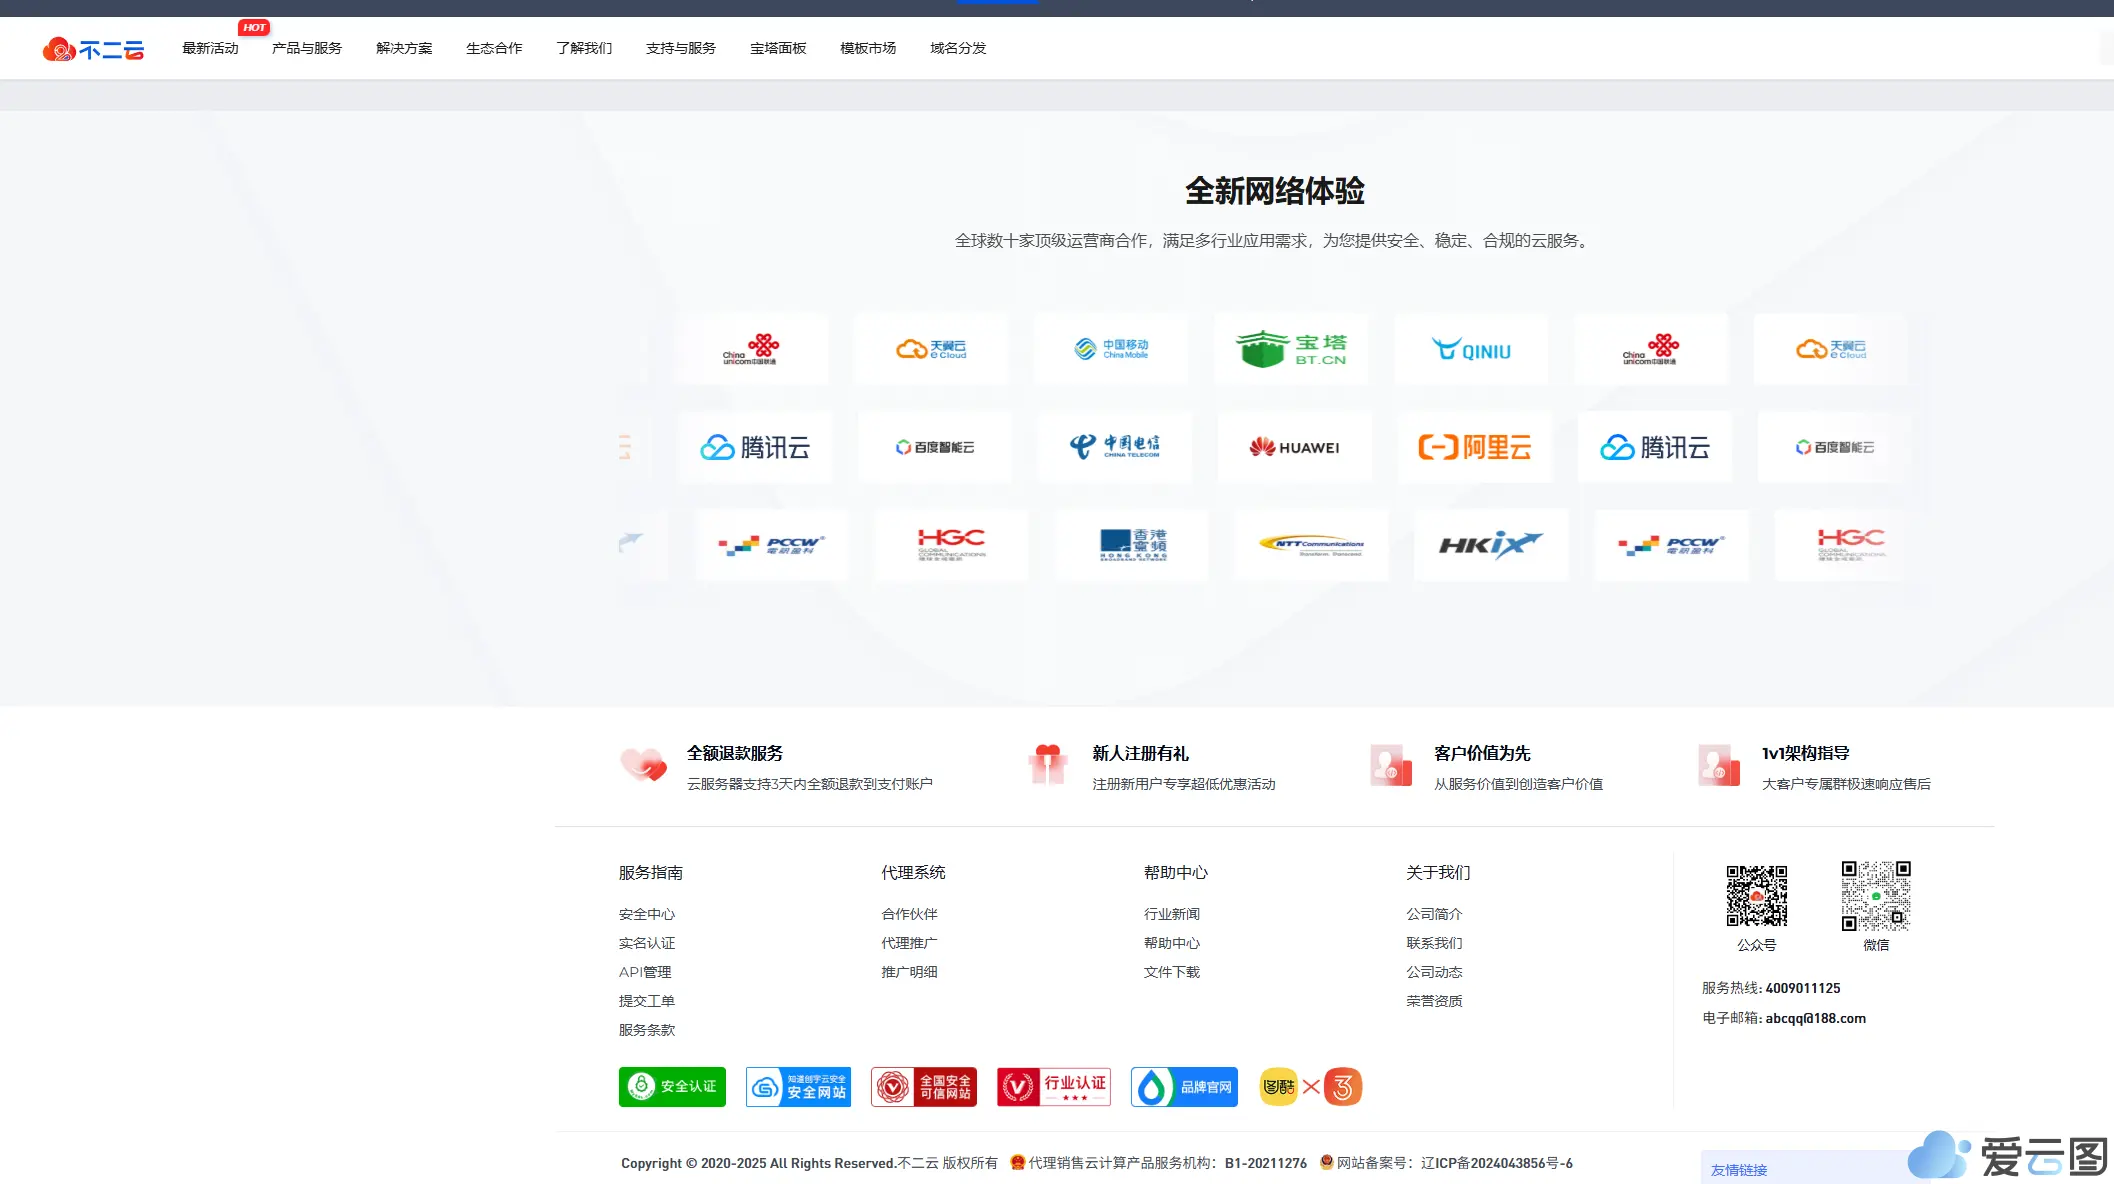
Task: Click the 全国安全可信网站 badge
Action: pos(924,1087)
